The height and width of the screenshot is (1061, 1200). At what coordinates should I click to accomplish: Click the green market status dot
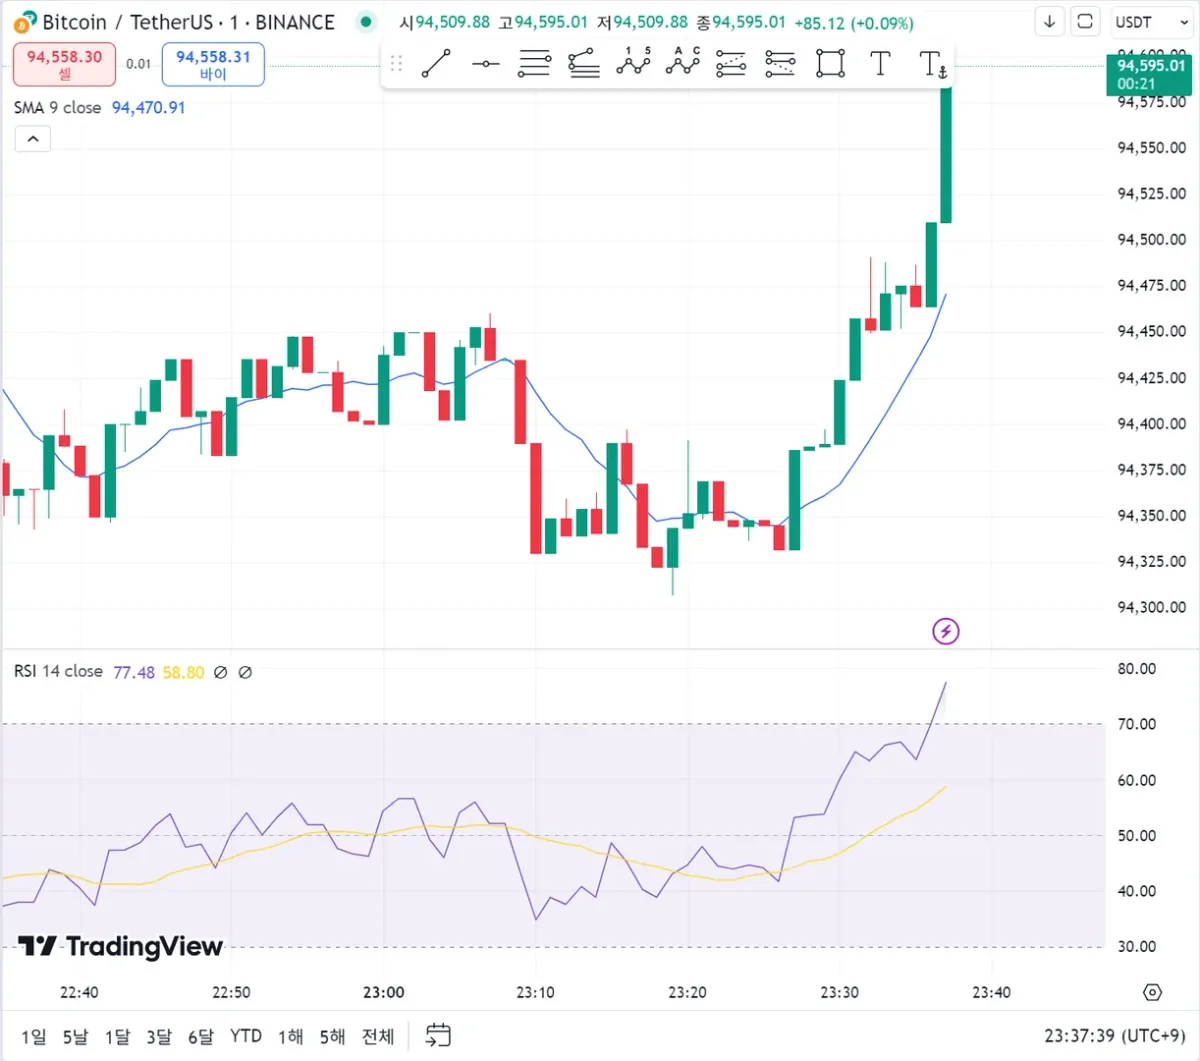366,22
